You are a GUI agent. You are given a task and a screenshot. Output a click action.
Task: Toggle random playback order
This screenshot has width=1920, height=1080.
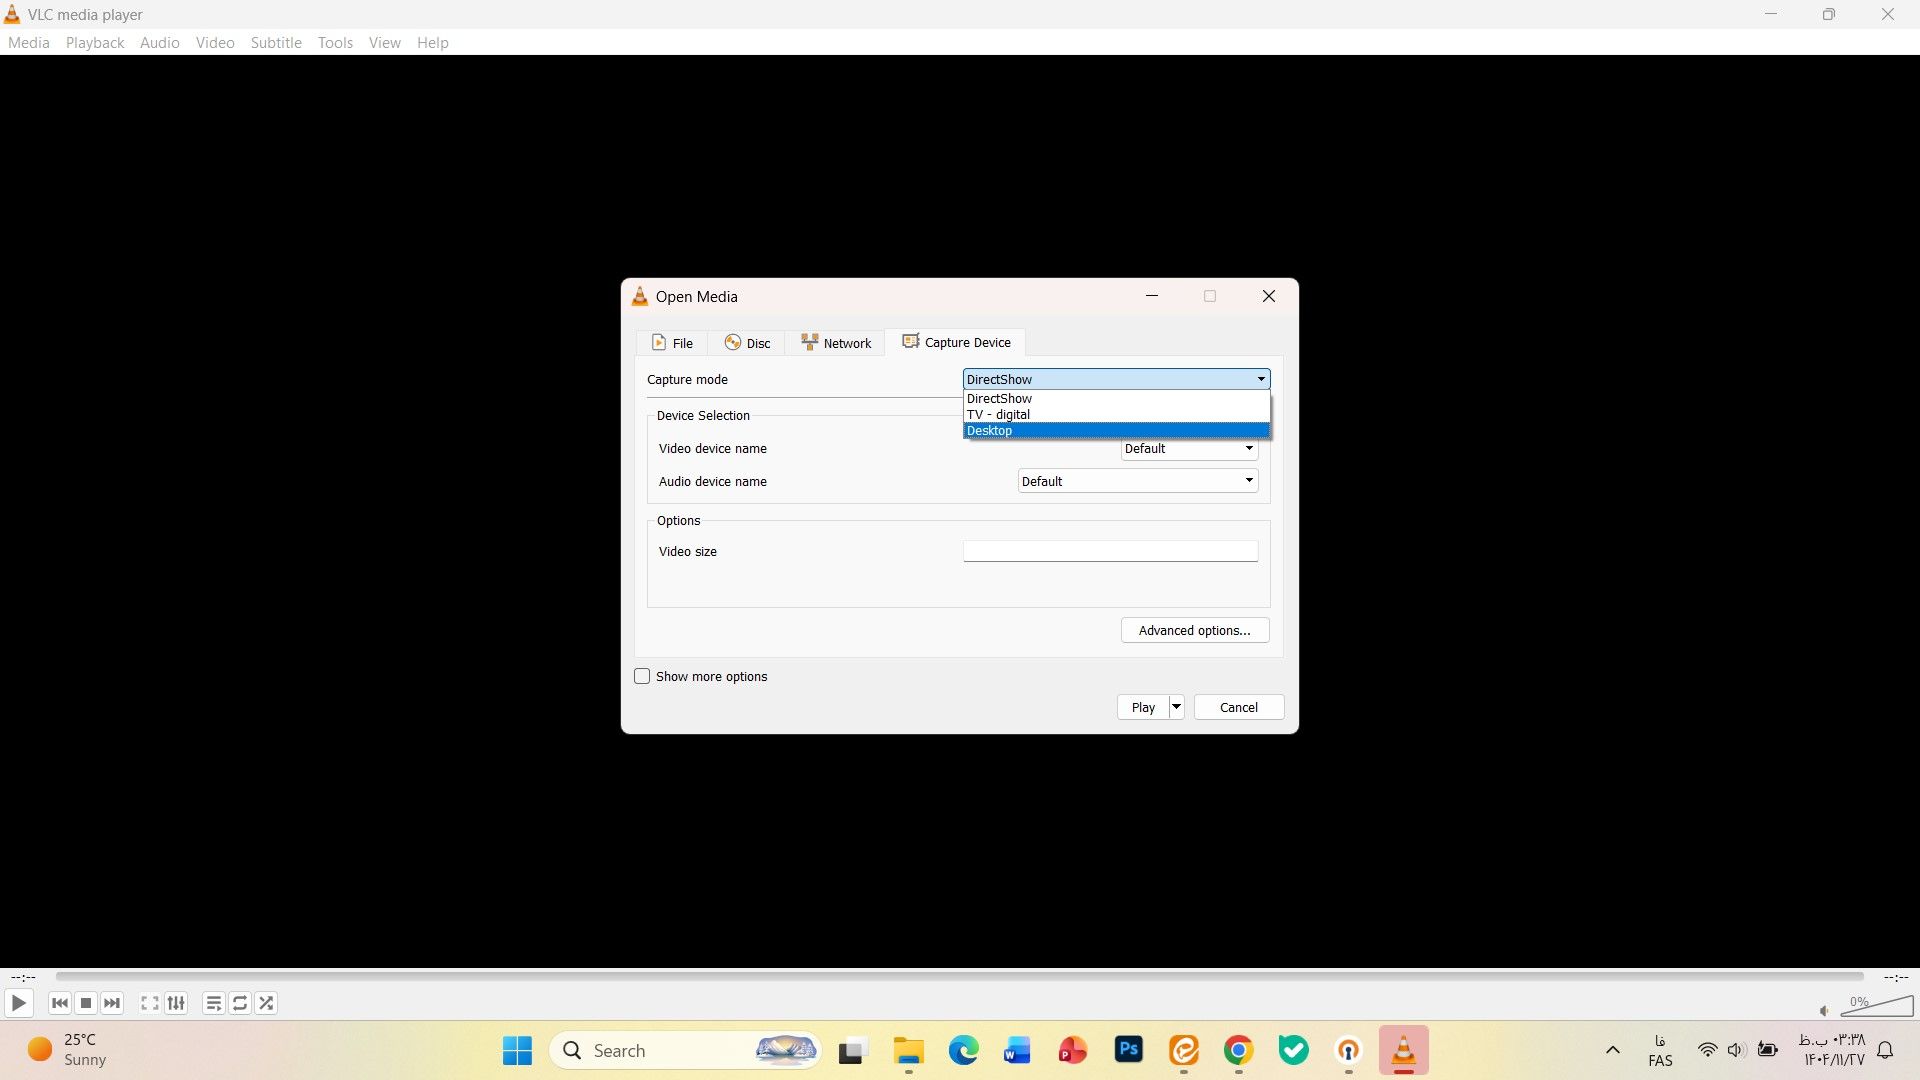click(x=265, y=1003)
